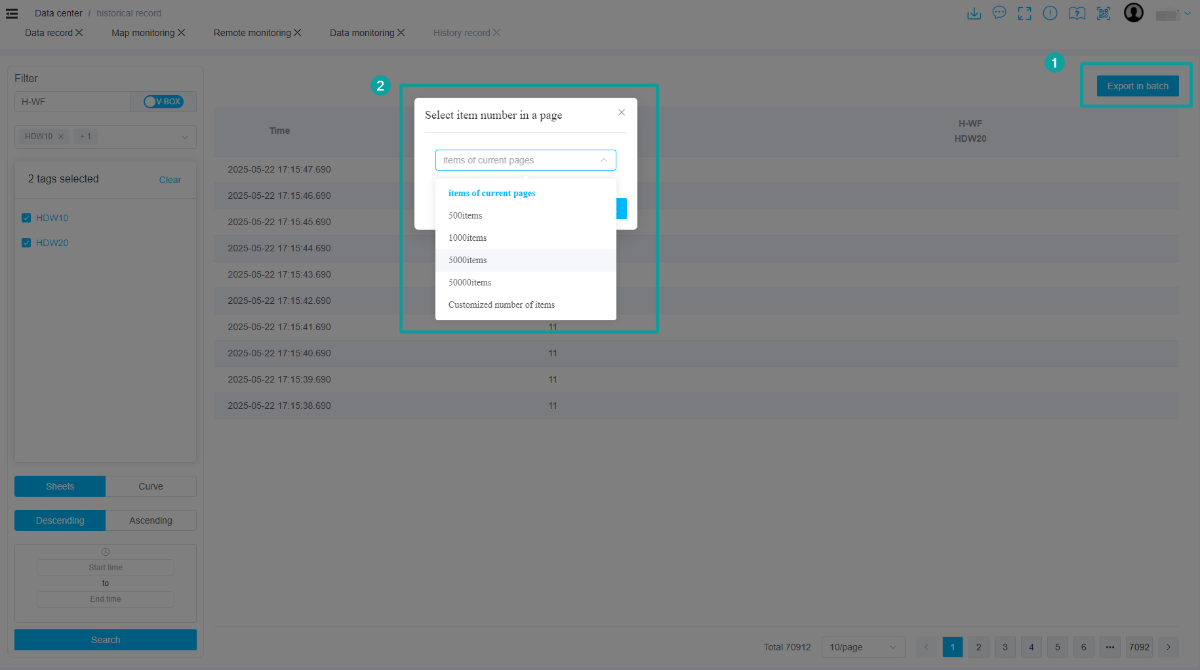This screenshot has width=1200, height=670.
Task: Uncheck the HDW10 tag checkbox
Action: click(x=26, y=218)
